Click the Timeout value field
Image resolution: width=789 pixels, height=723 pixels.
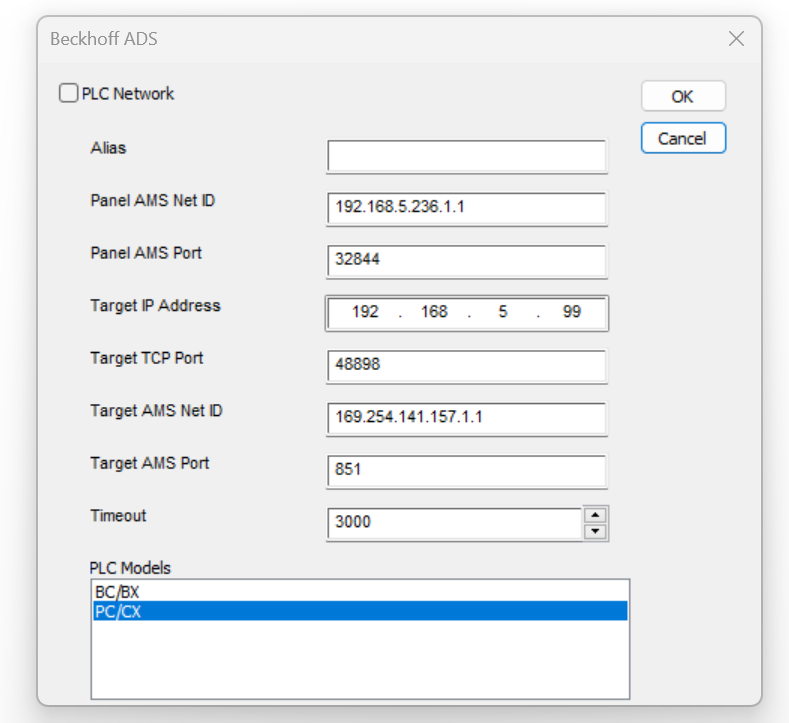(455, 523)
